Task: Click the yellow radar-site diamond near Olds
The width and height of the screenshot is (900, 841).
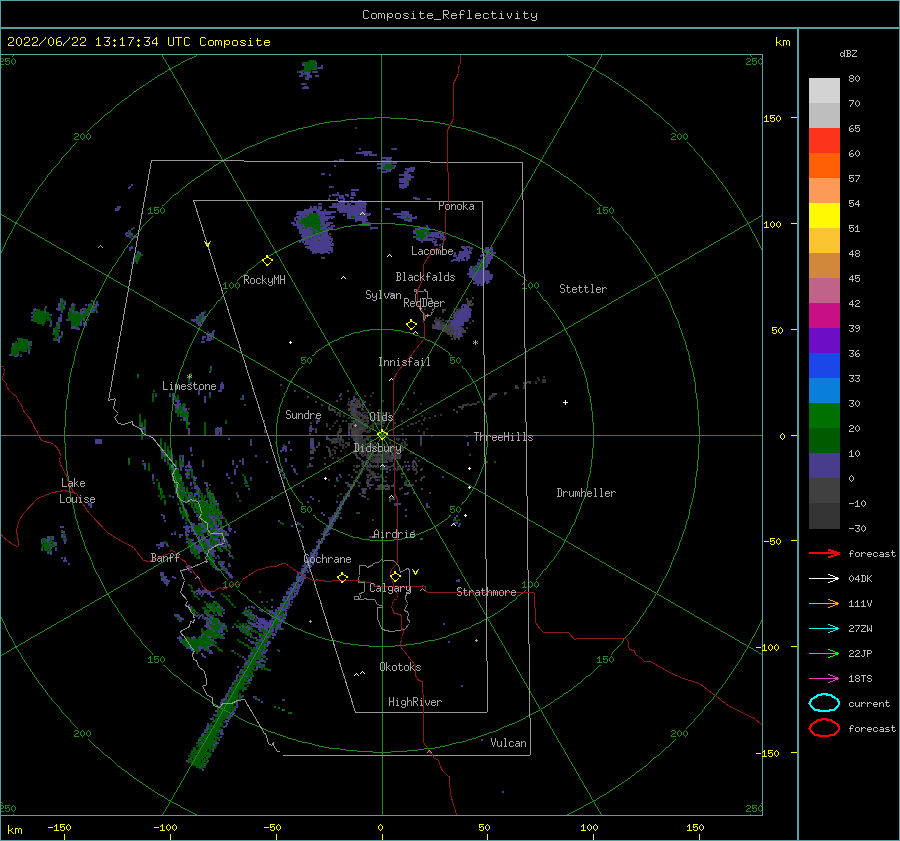Action: (x=382, y=435)
